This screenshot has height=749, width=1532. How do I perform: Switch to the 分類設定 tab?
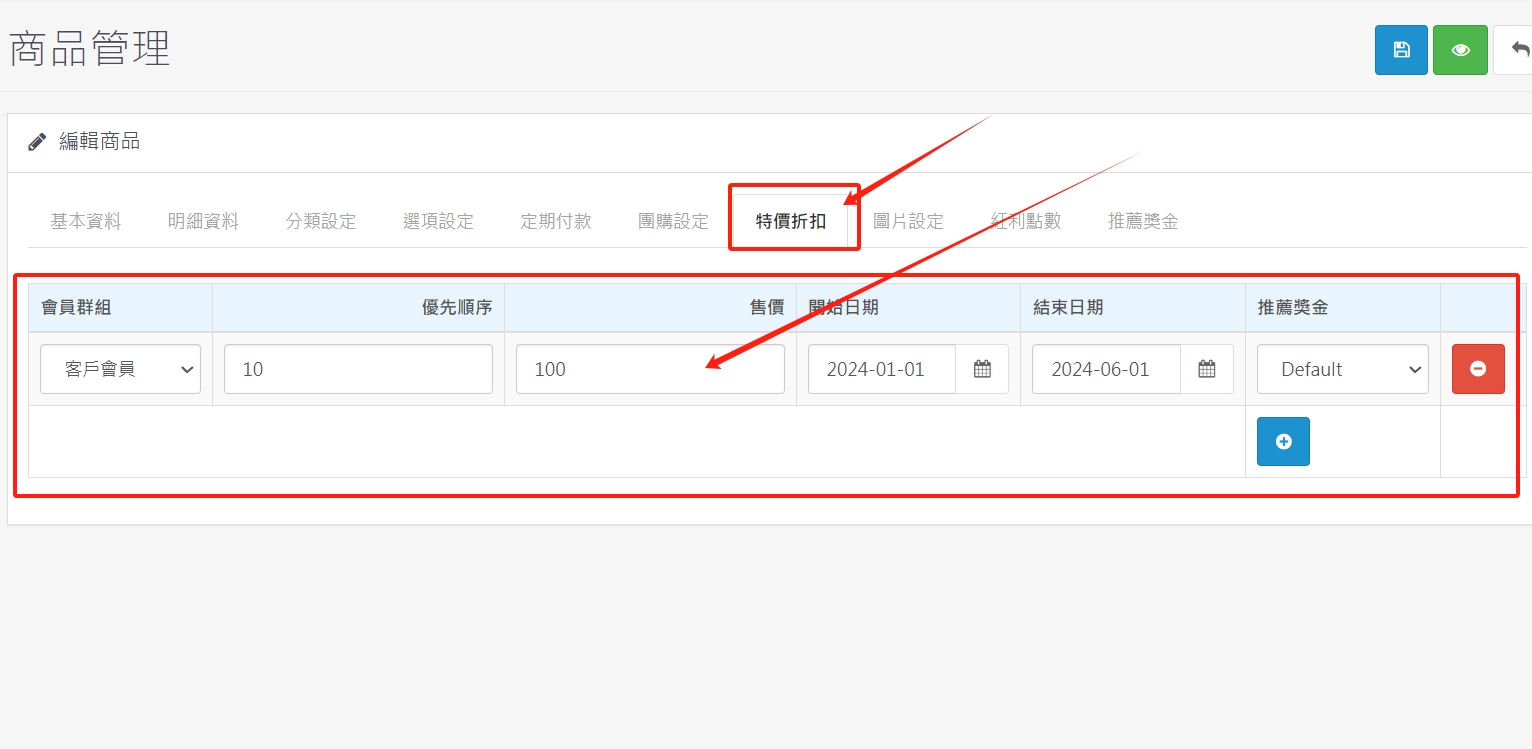tap(321, 221)
